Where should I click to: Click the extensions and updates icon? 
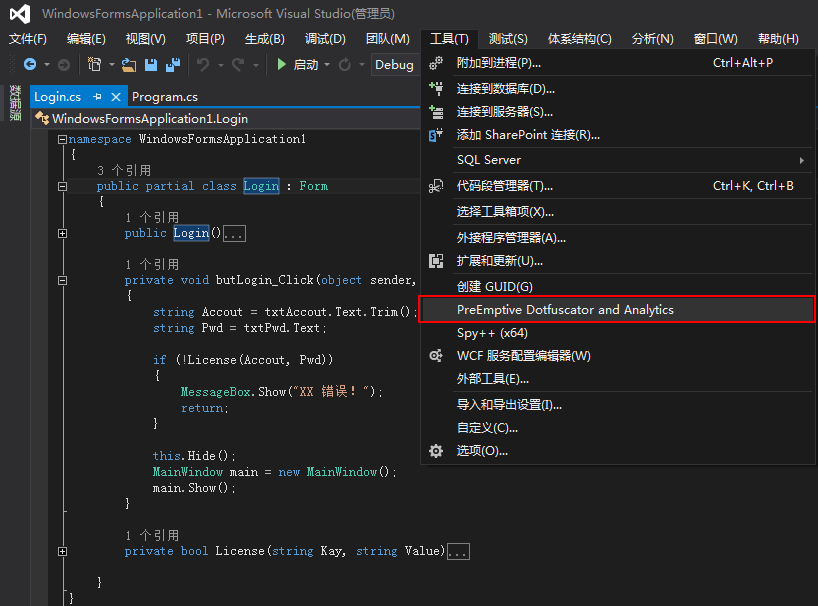coord(436,261)
